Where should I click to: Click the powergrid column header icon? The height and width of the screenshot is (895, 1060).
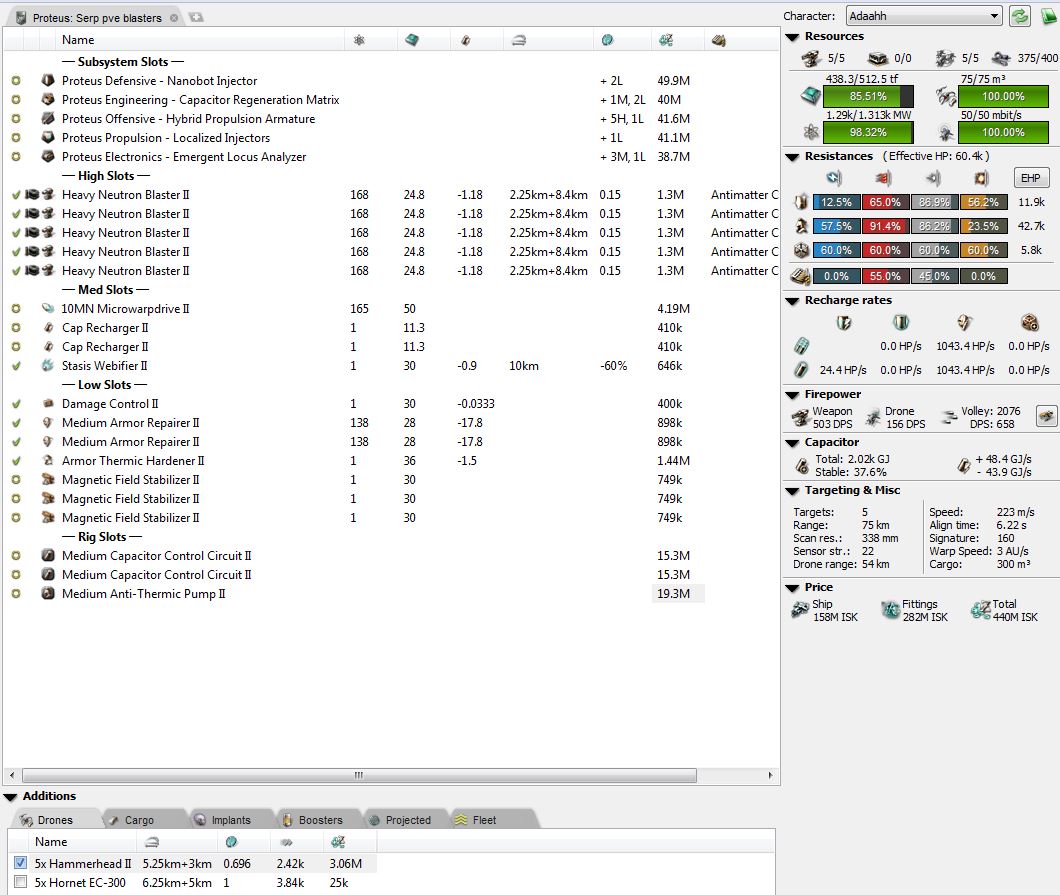[359, 40]
